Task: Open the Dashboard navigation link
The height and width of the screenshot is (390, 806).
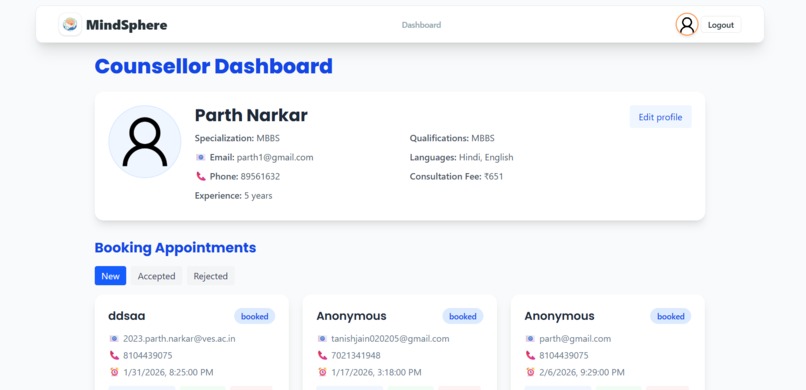Action: (x=421, y=25)
